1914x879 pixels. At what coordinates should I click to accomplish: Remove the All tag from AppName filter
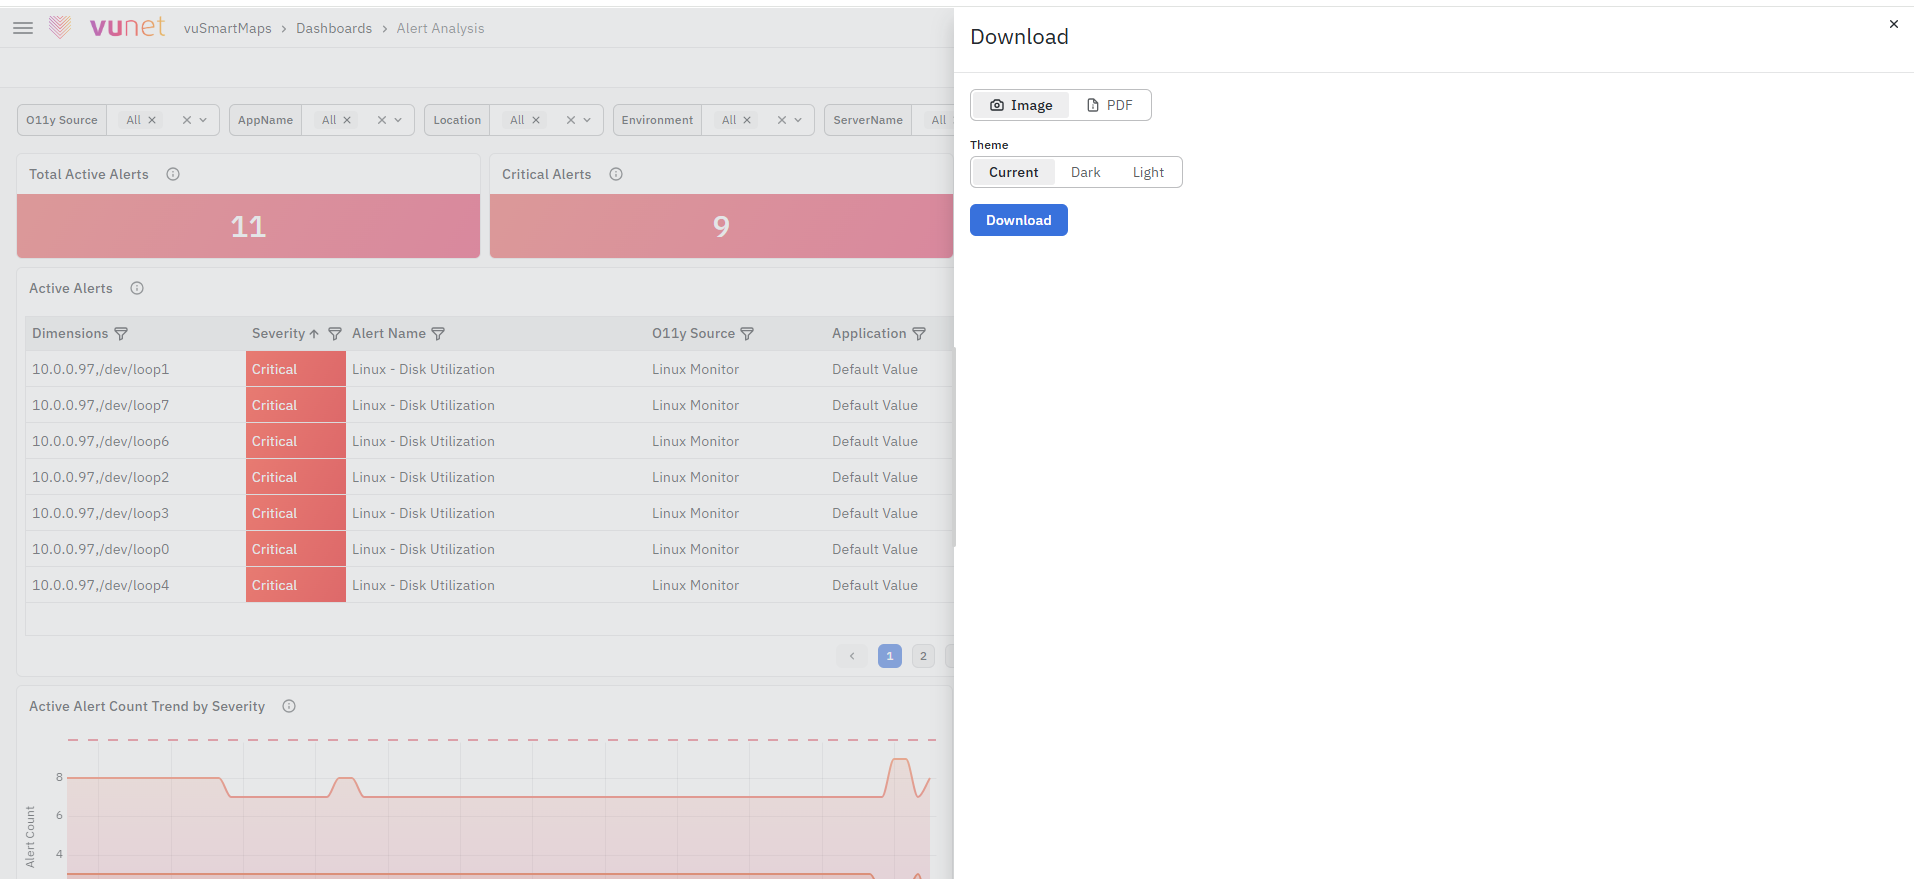pos(347,120)
